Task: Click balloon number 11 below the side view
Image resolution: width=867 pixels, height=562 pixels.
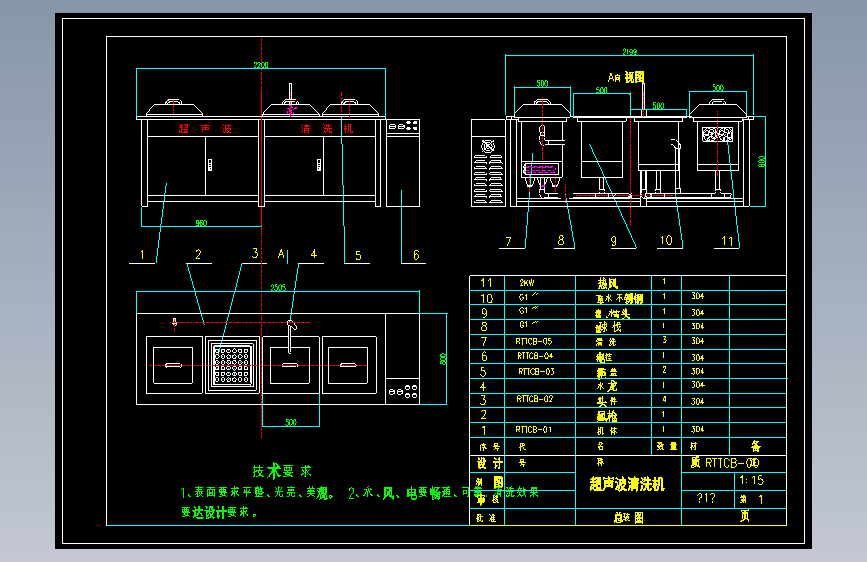Action: 727,241
